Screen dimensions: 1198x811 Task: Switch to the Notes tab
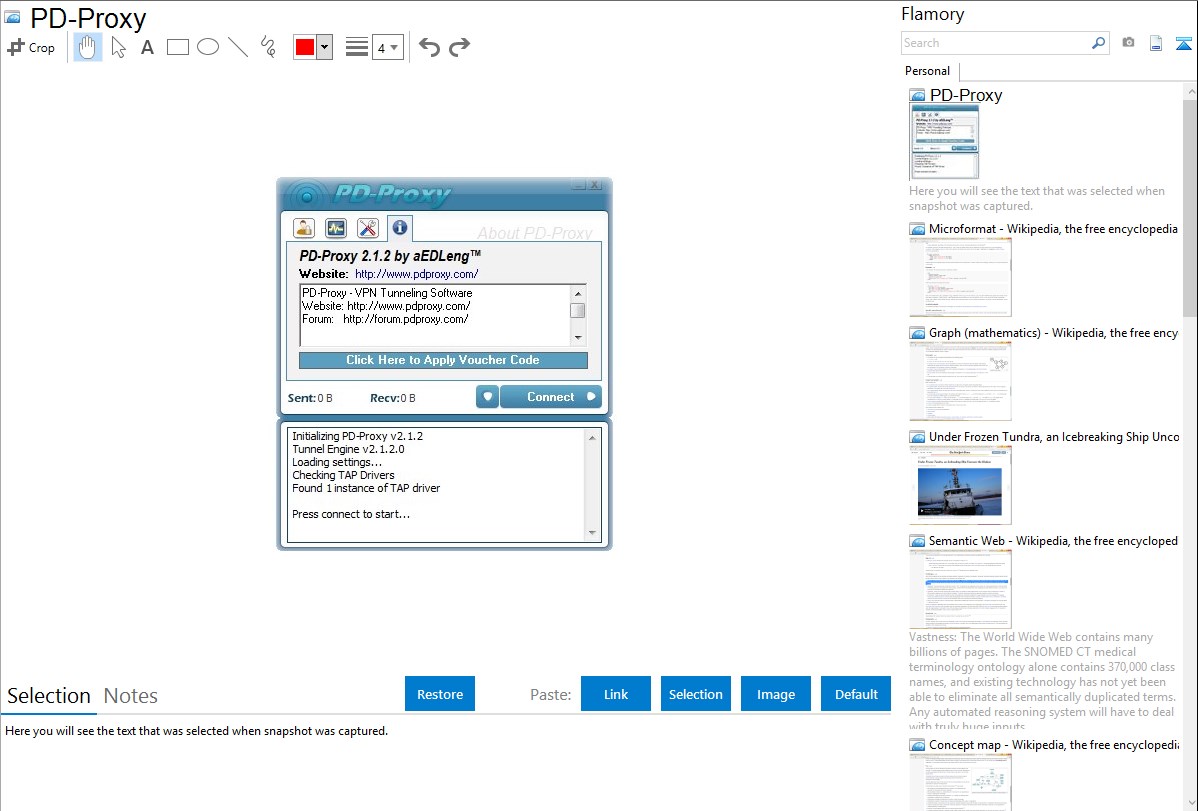click(x=131, y=696)
